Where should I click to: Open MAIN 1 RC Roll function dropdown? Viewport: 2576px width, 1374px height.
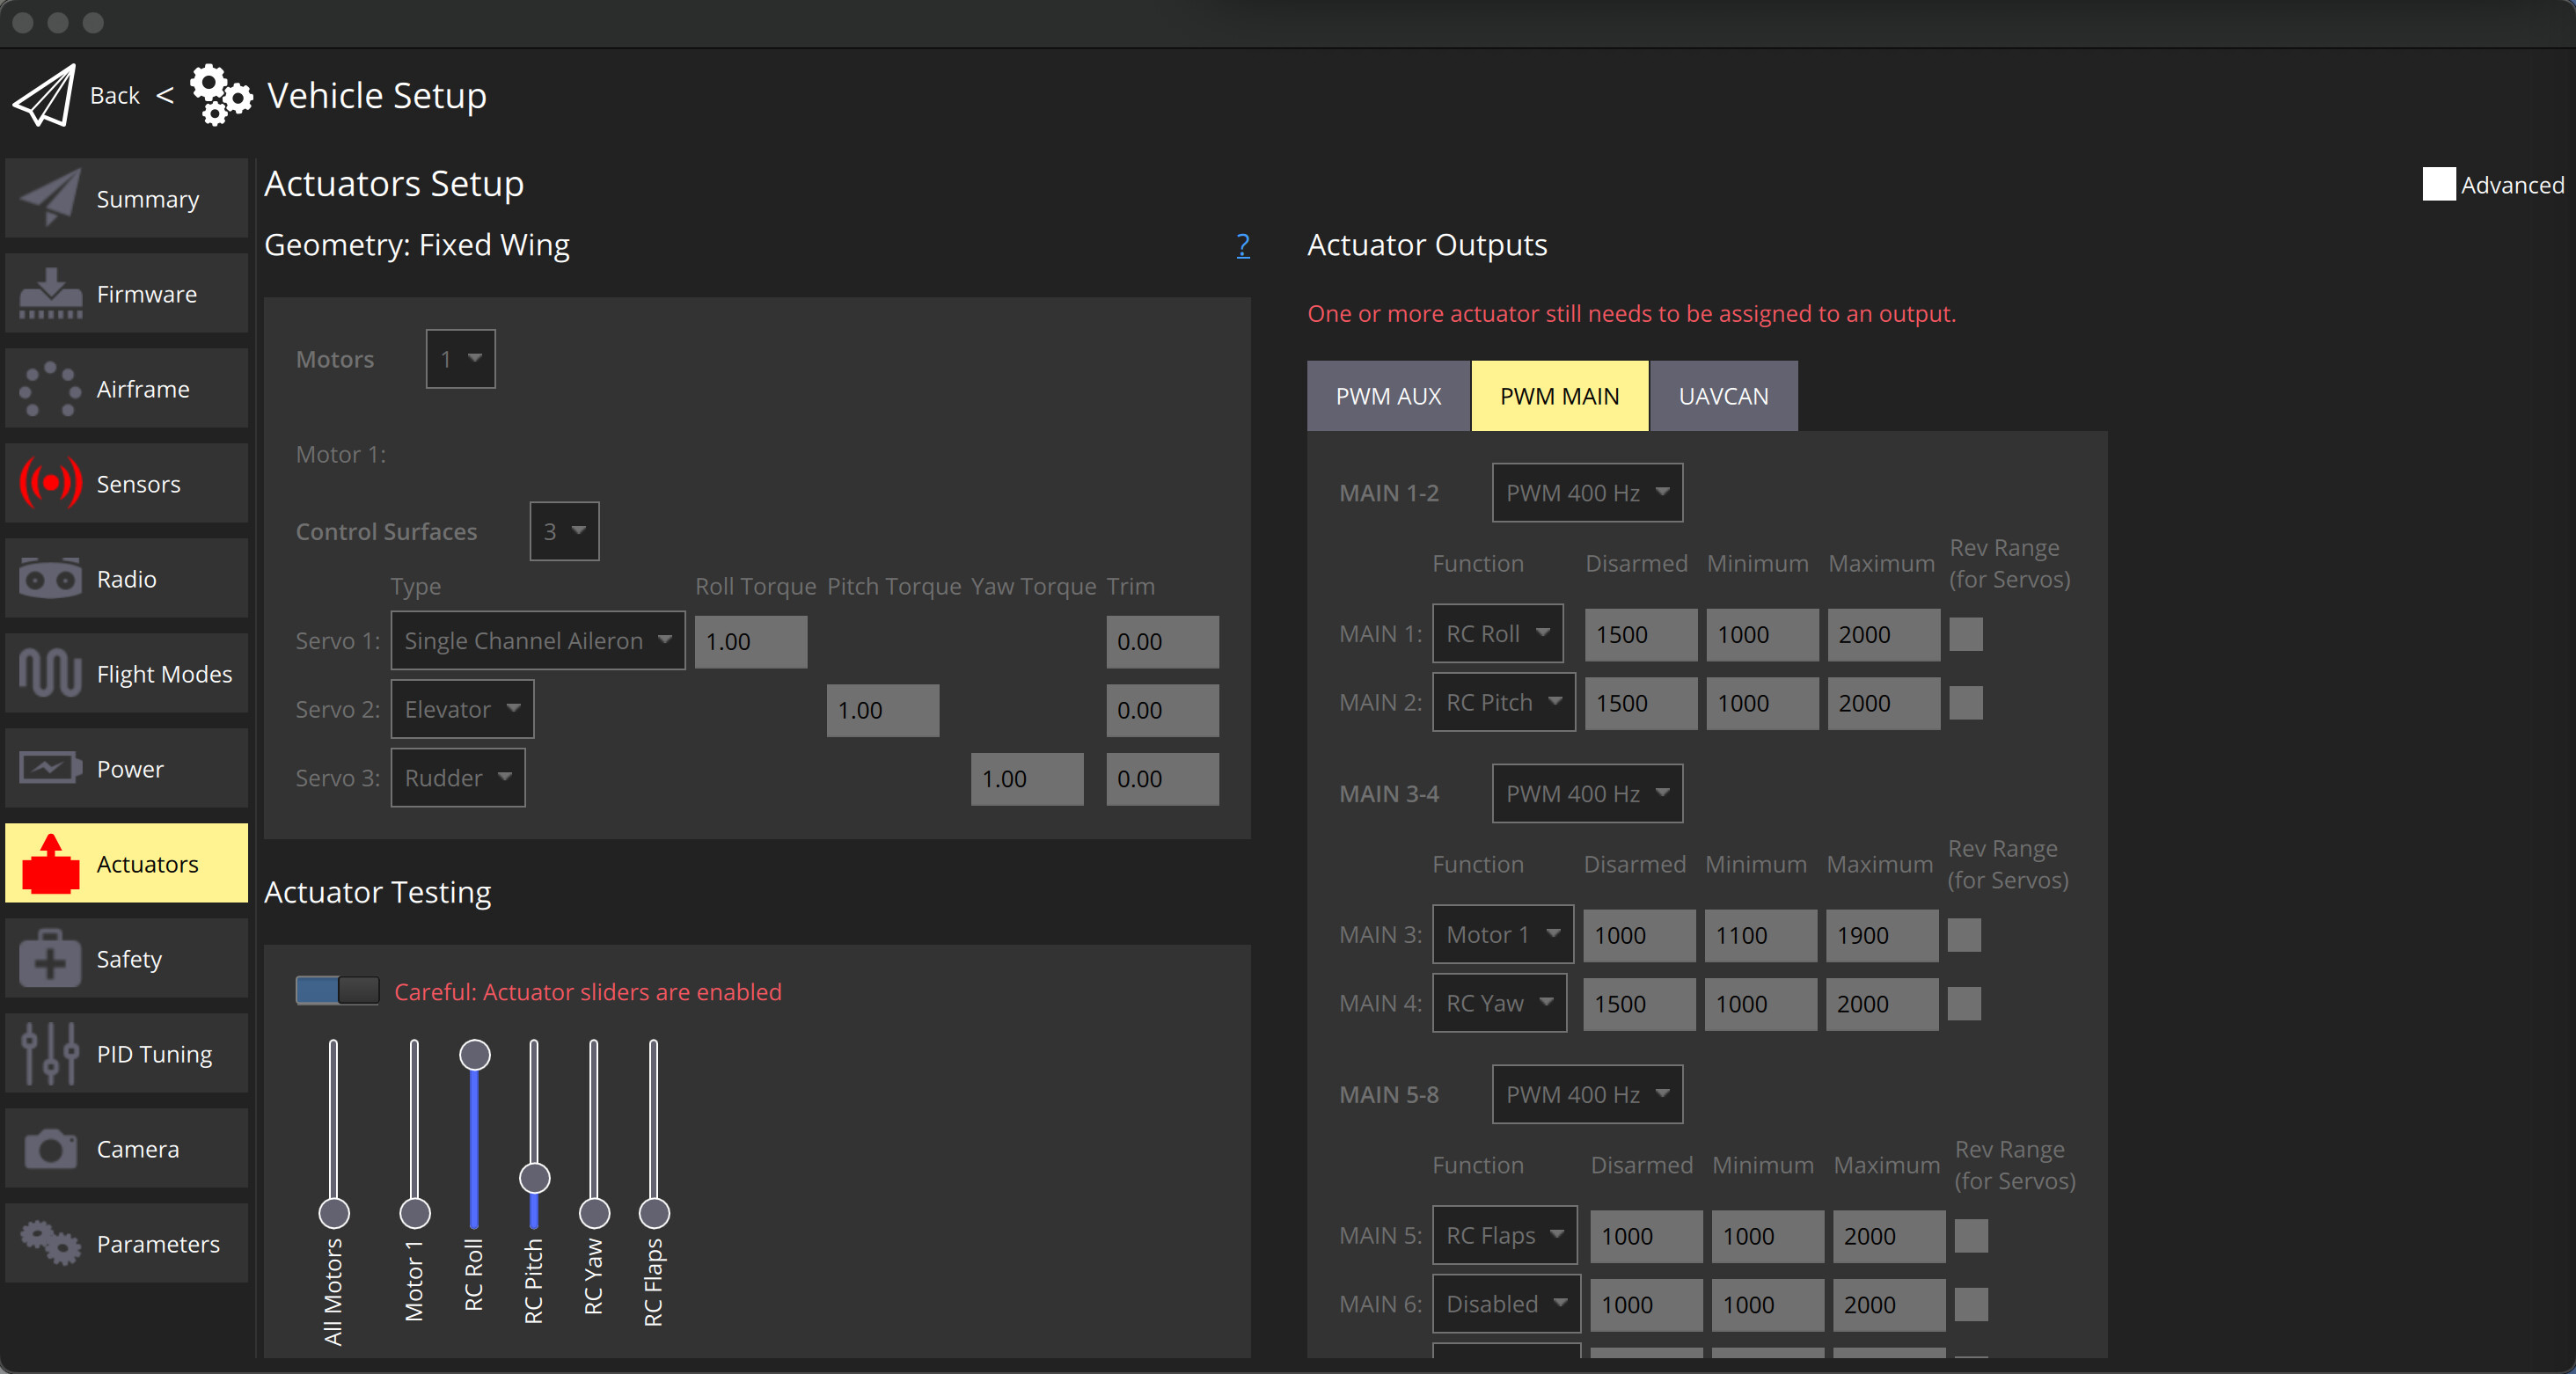point(1497,634)
